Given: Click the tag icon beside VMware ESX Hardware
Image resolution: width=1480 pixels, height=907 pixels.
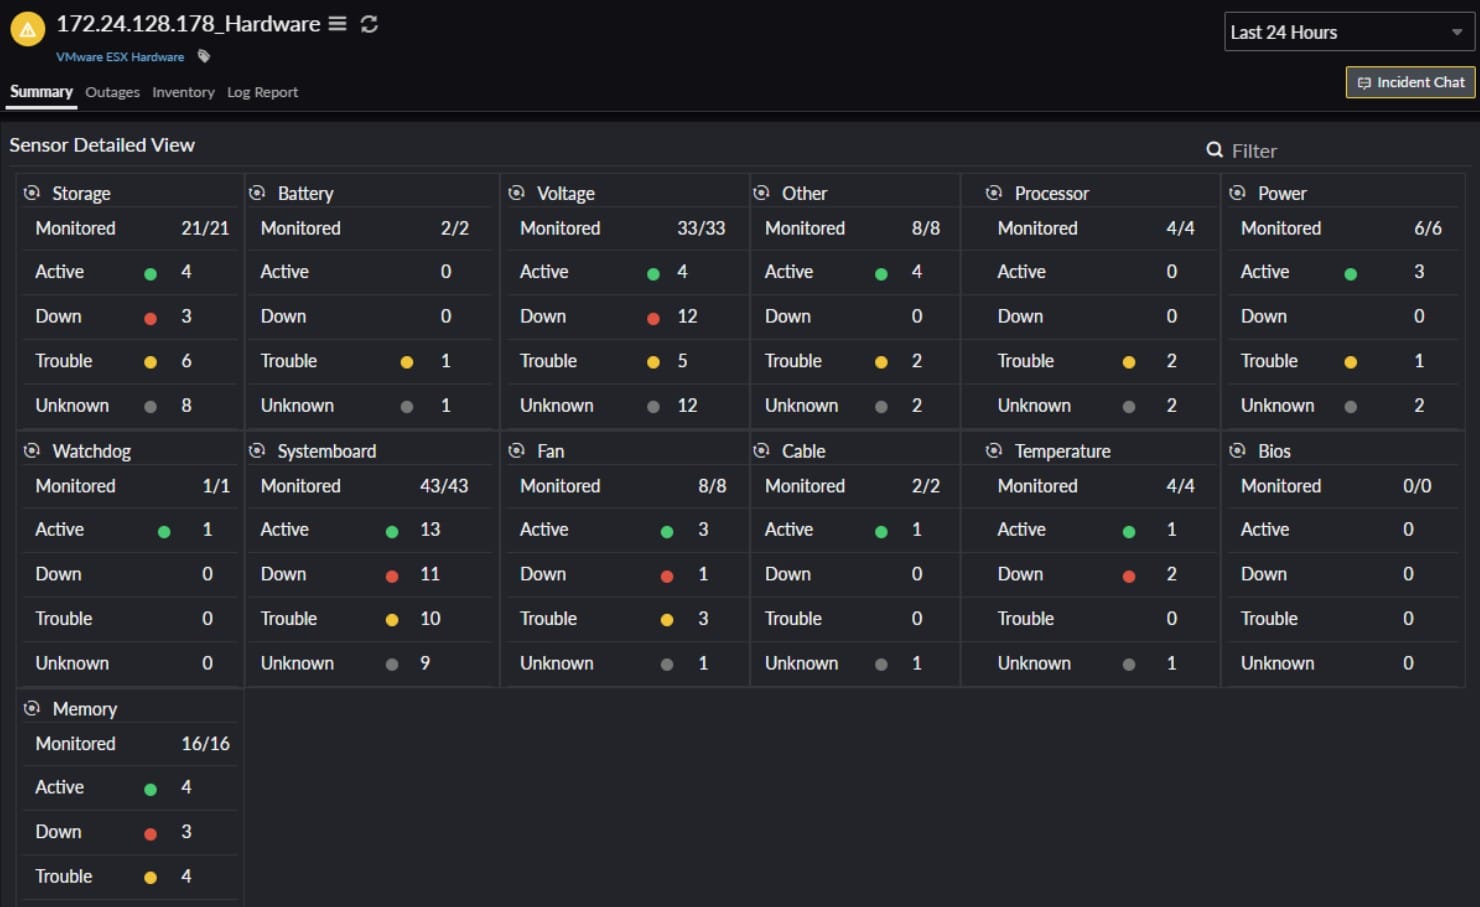Looking at the screenshot, I should click(x=204, y=57).
